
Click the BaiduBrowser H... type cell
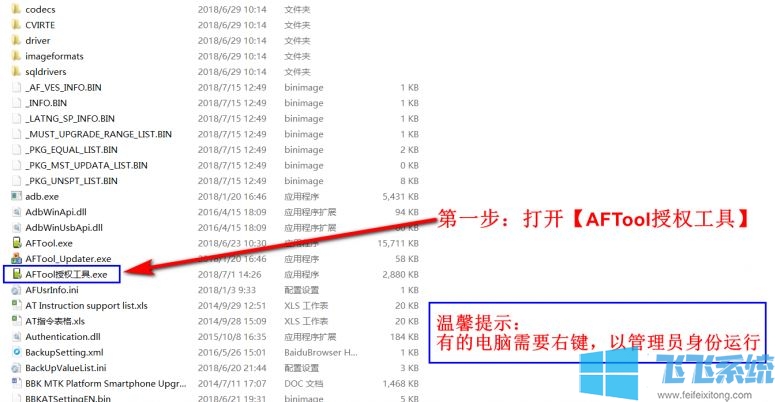point(321,352)
